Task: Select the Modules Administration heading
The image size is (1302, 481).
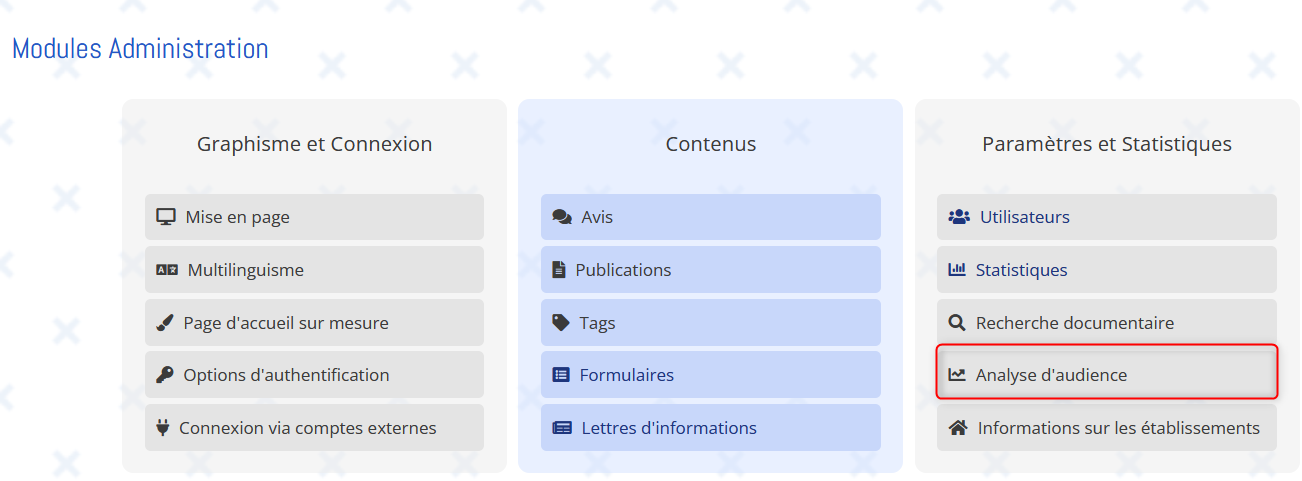Action: click(140, 48)
